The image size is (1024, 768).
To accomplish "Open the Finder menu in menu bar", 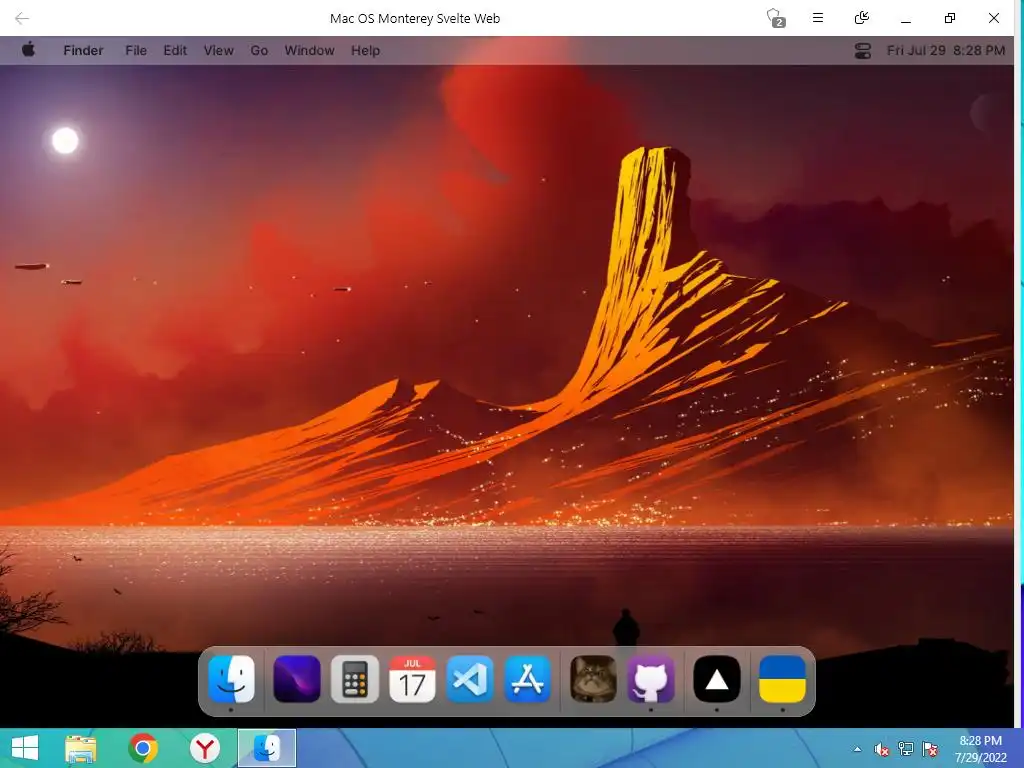I will click(x=83, y=50).
